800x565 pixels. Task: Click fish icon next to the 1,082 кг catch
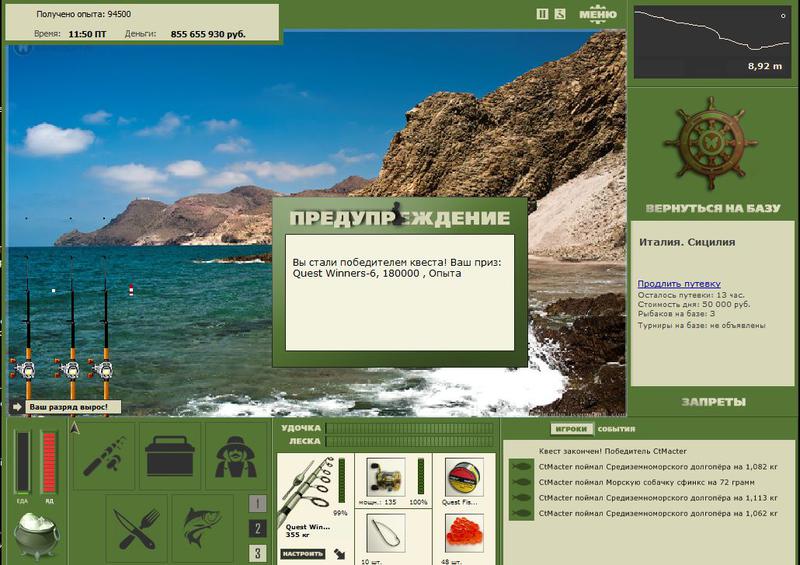[520, 466]
